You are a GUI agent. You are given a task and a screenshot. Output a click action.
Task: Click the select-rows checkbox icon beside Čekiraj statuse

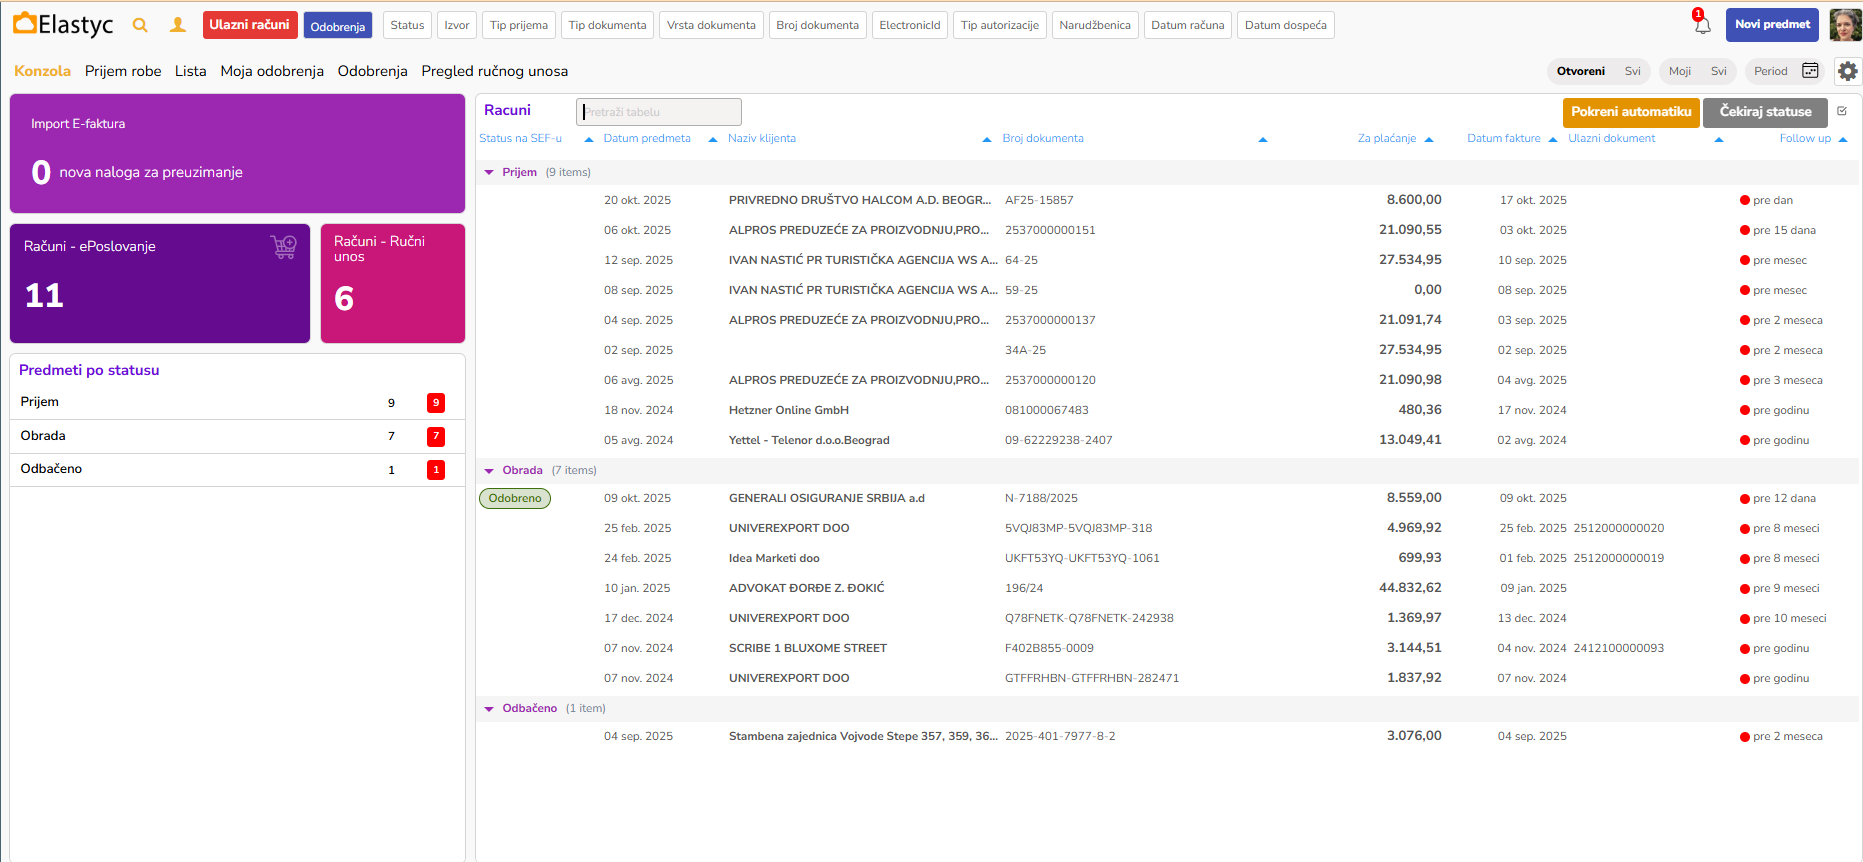pos(1842,111)
